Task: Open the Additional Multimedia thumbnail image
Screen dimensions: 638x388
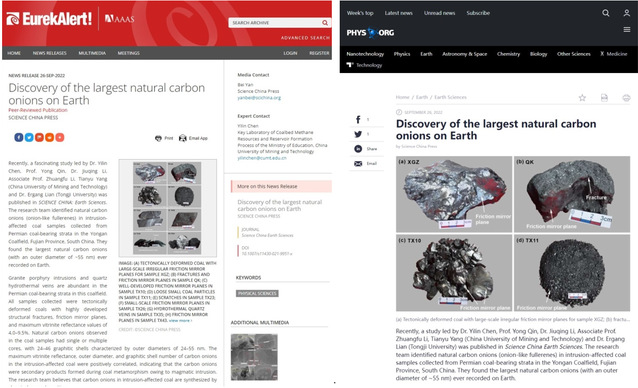Action: [254, 357]
